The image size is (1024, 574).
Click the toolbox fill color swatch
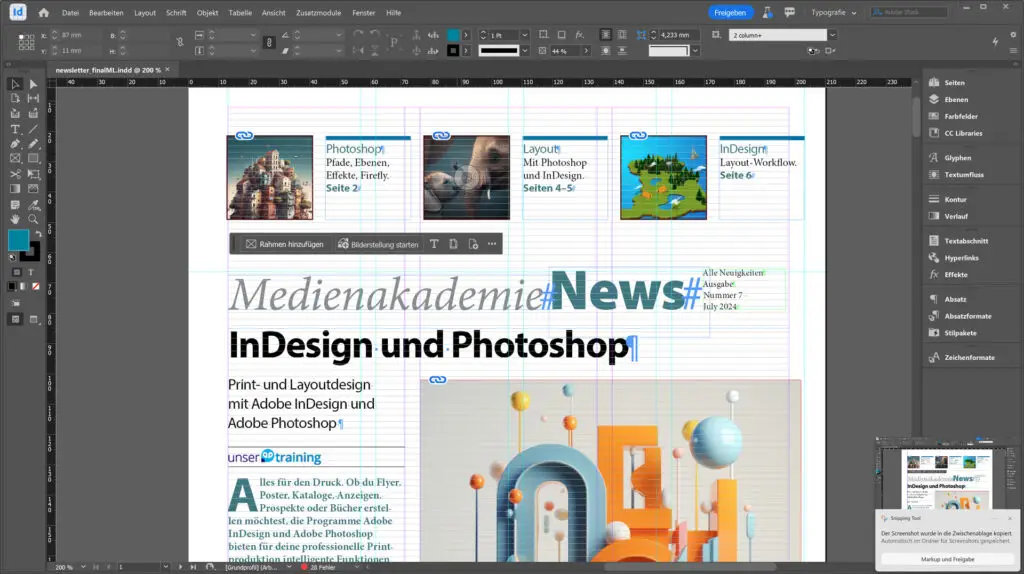pyautogui.click(x=18, y=240)
